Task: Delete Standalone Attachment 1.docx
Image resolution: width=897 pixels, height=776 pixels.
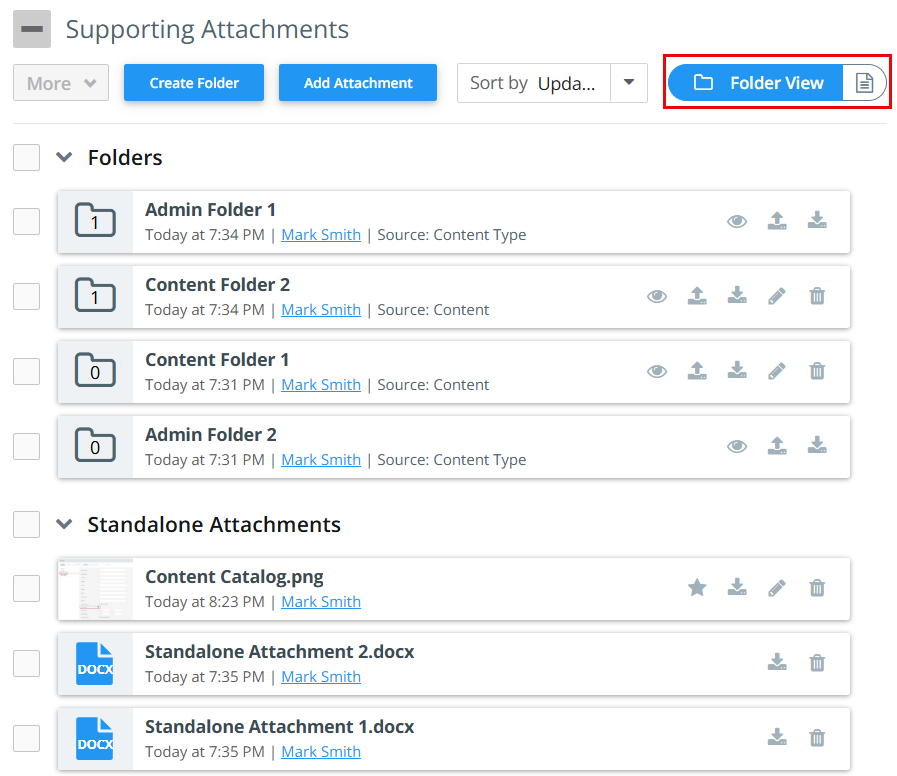Action: tap(817, 738)
